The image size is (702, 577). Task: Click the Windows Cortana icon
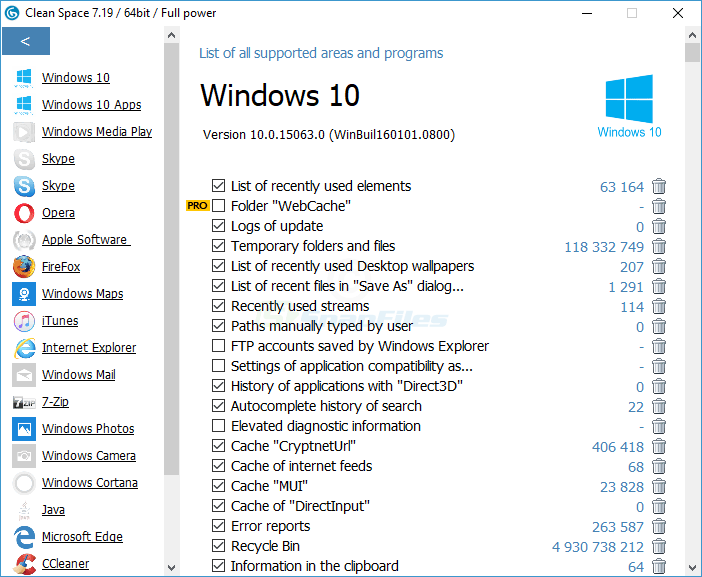tap(24, 483)
